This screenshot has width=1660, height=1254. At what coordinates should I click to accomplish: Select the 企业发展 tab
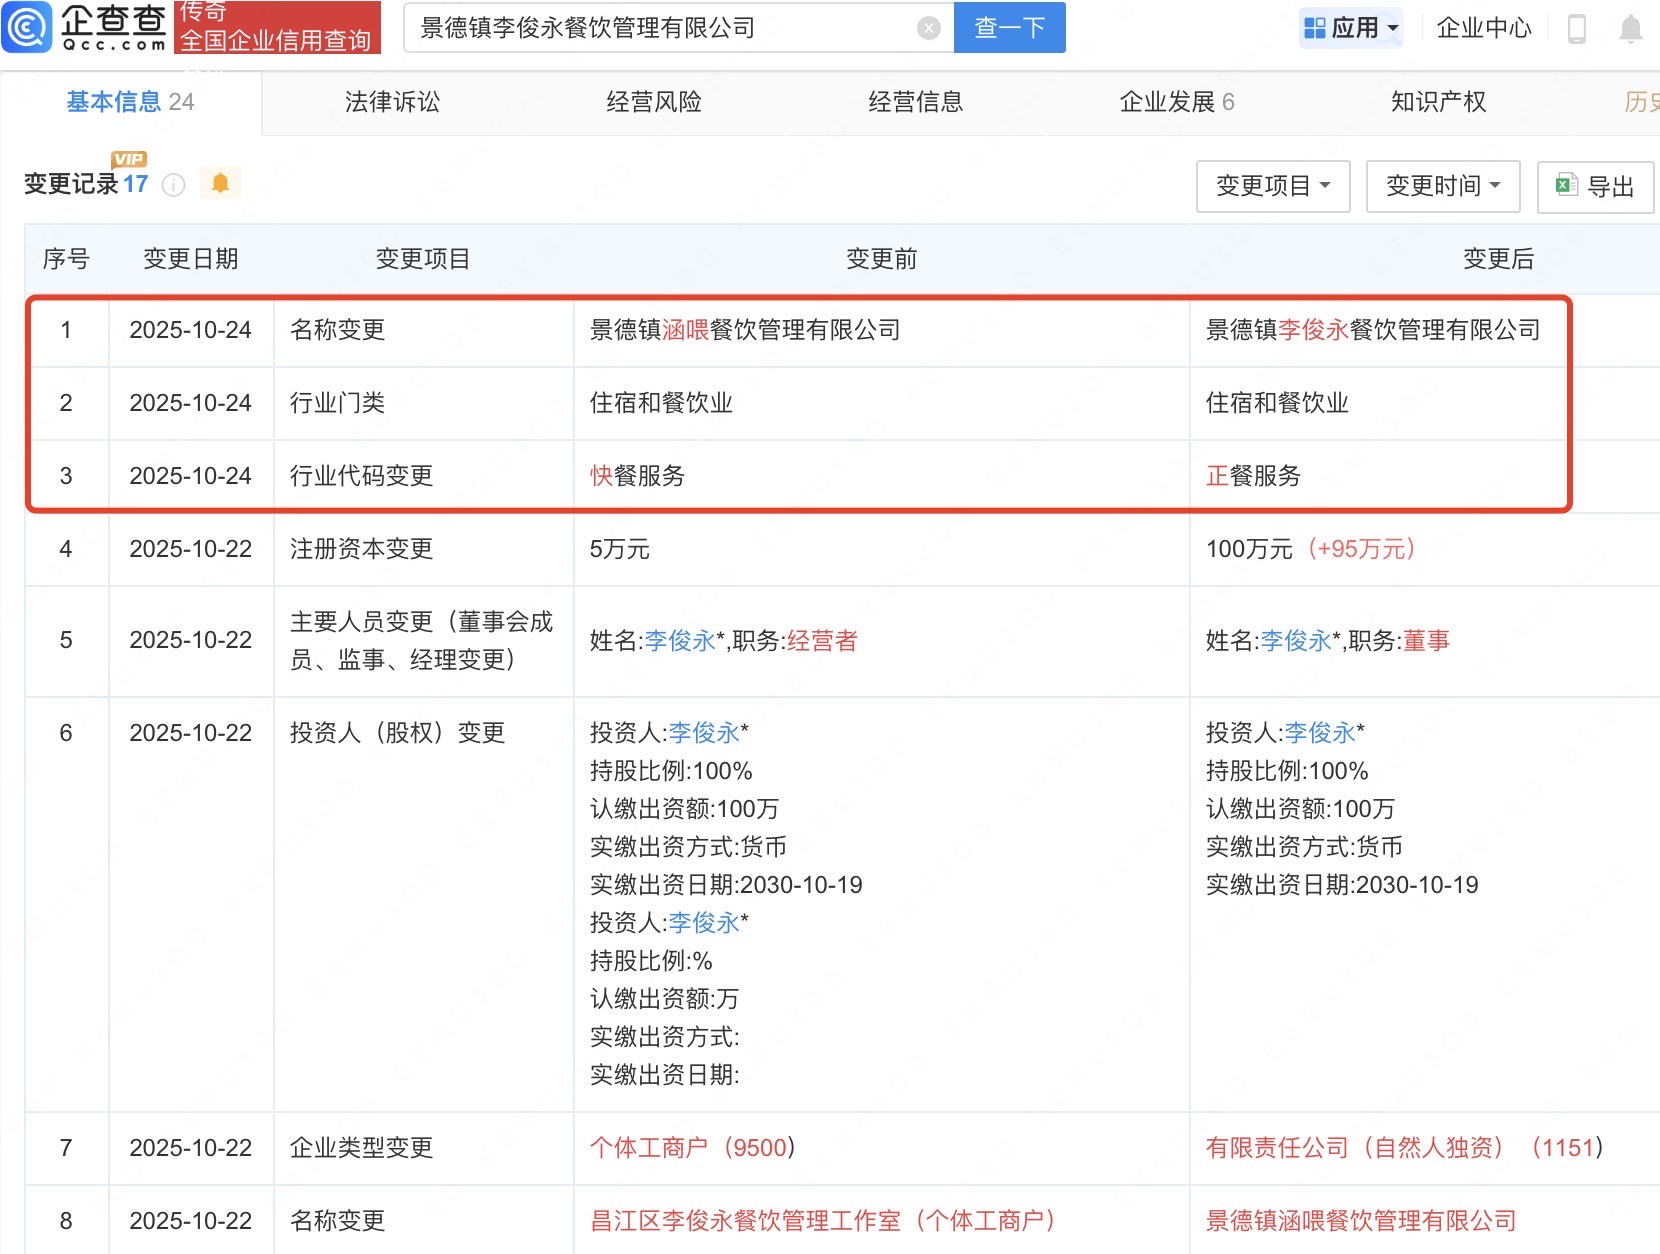coord(1176,102)
